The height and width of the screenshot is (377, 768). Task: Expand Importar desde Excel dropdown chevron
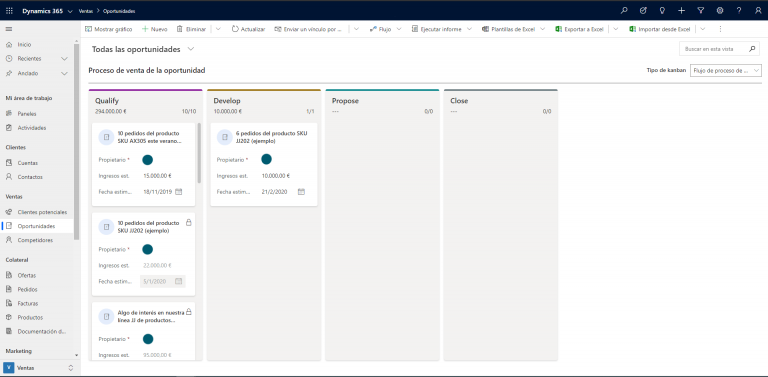point(703,29)
